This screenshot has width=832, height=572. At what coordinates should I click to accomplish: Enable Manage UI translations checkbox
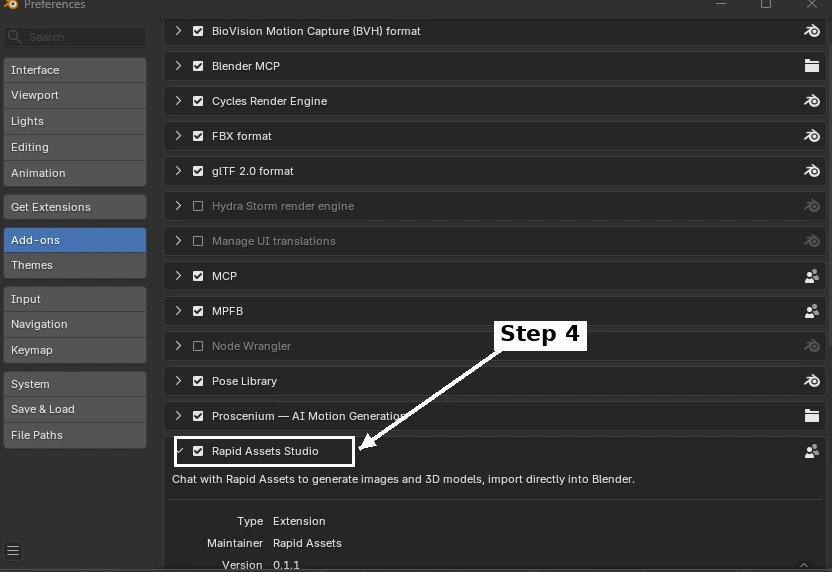point(198,241)
